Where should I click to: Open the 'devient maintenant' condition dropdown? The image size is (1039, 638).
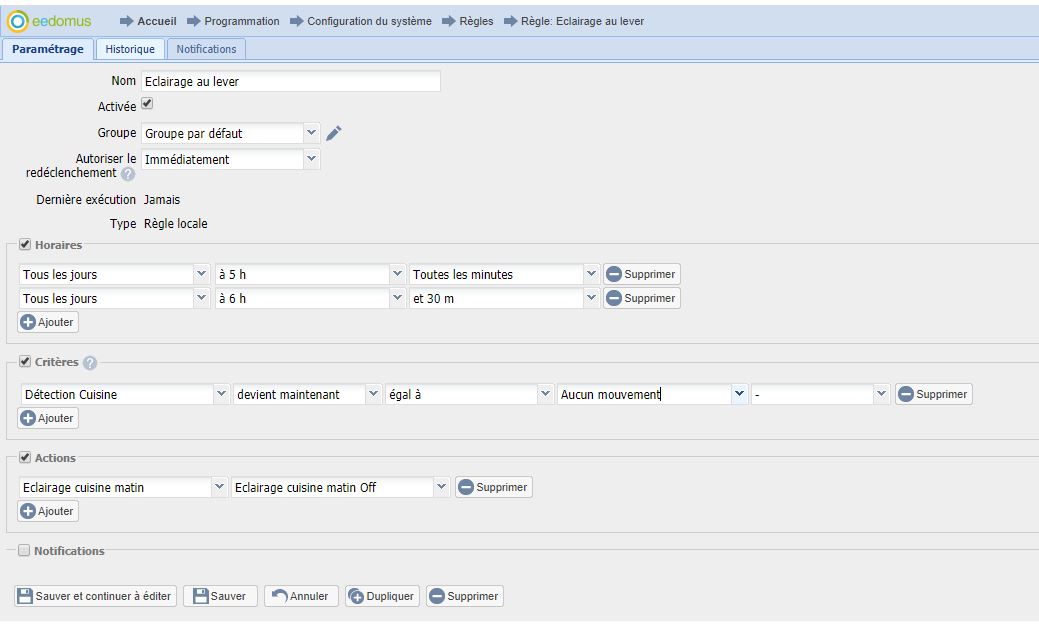(x=374, y=394)
